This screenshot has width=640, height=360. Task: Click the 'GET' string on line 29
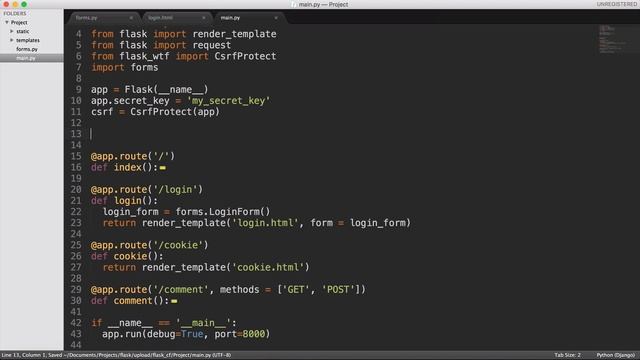point(296,290)
